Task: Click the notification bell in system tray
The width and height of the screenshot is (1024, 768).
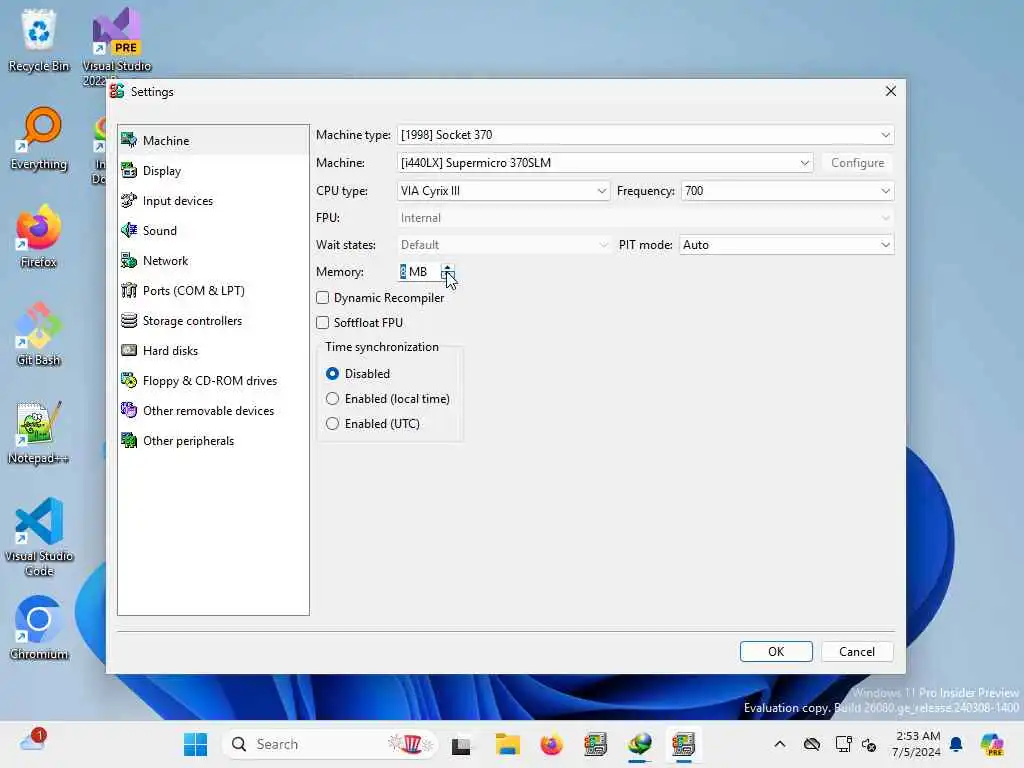Action: [956, 744]
